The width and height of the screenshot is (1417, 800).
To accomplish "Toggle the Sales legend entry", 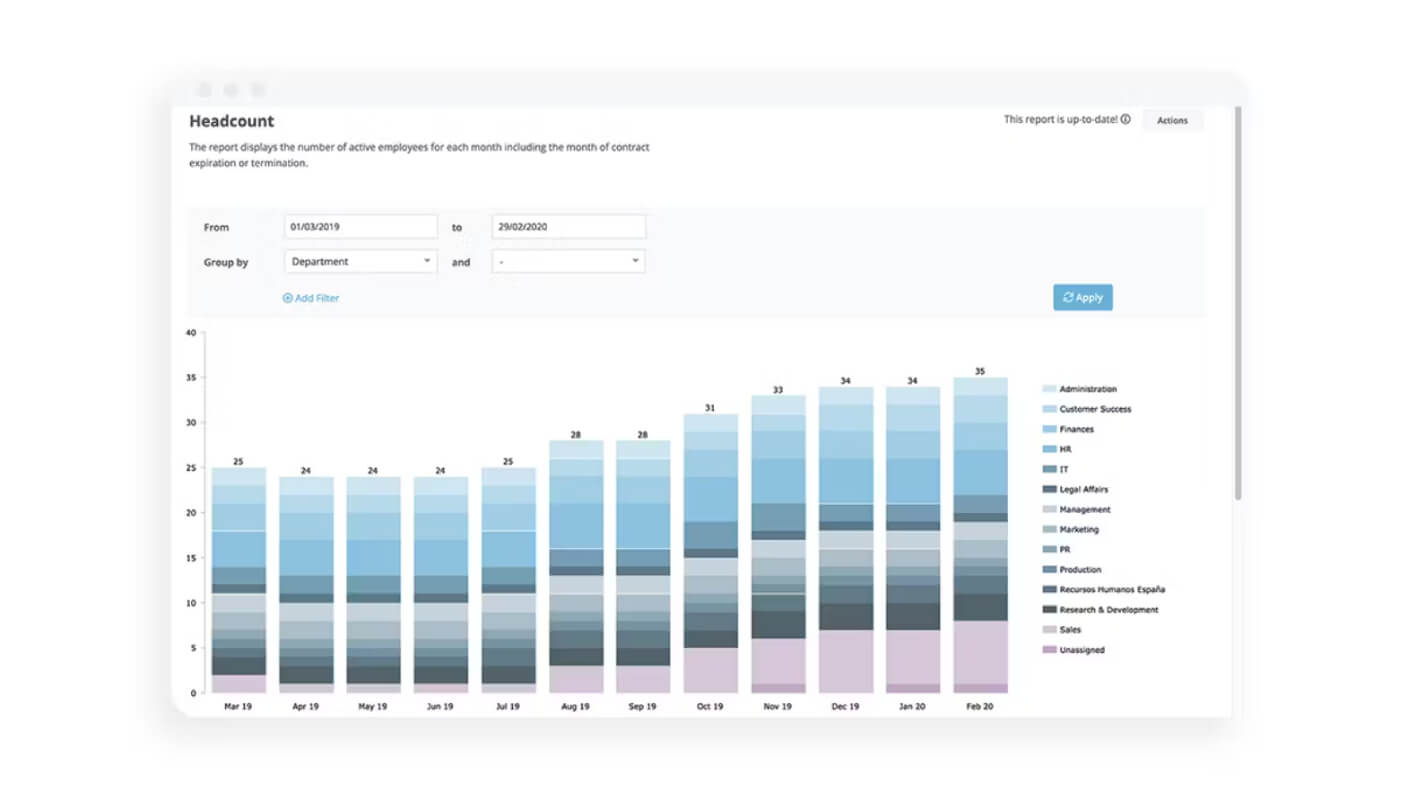I will click(x=1059, y=630).
